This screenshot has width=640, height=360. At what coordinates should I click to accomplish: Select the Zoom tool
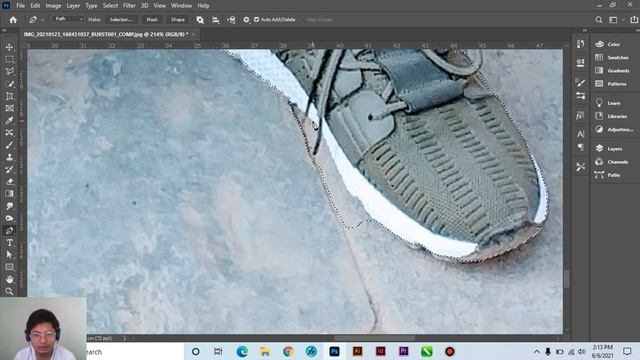(9, 291)
